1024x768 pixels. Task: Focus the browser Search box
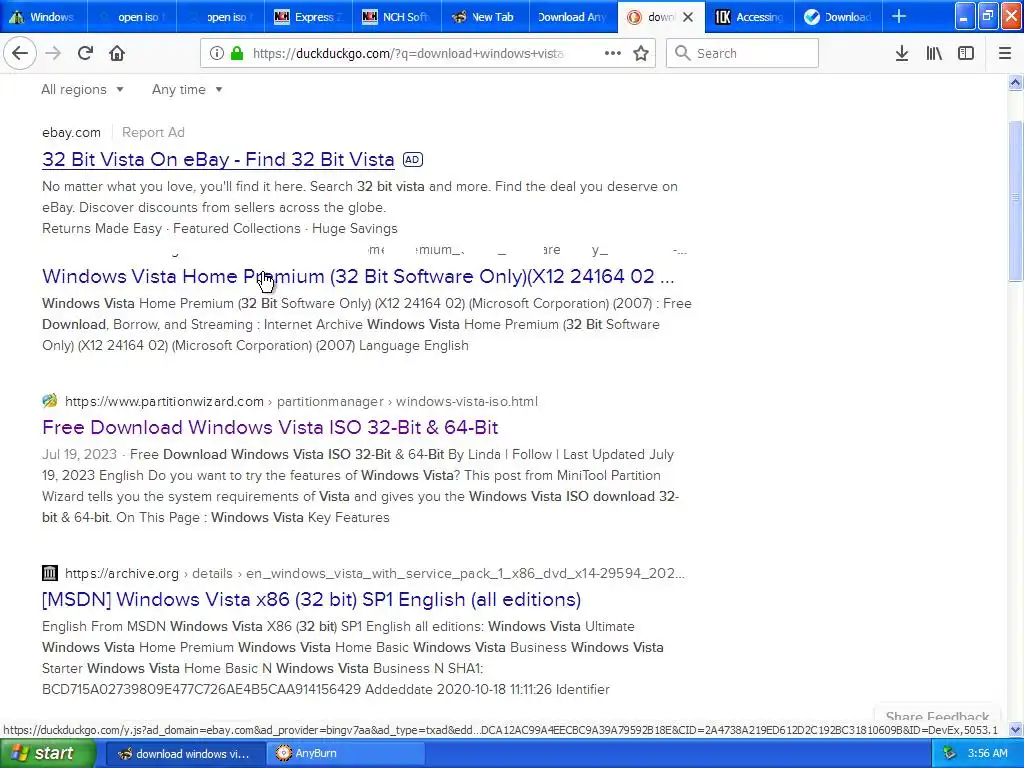pos(742,53)
